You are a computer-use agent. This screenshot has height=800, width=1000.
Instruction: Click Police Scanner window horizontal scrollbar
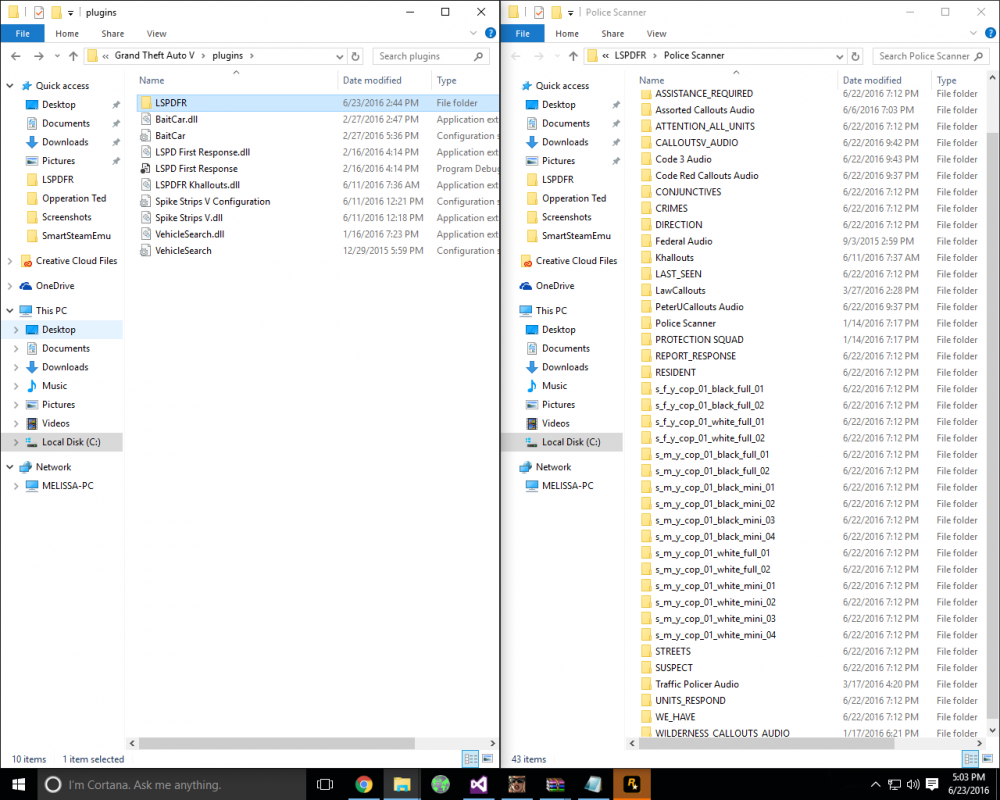click(765, 743)
